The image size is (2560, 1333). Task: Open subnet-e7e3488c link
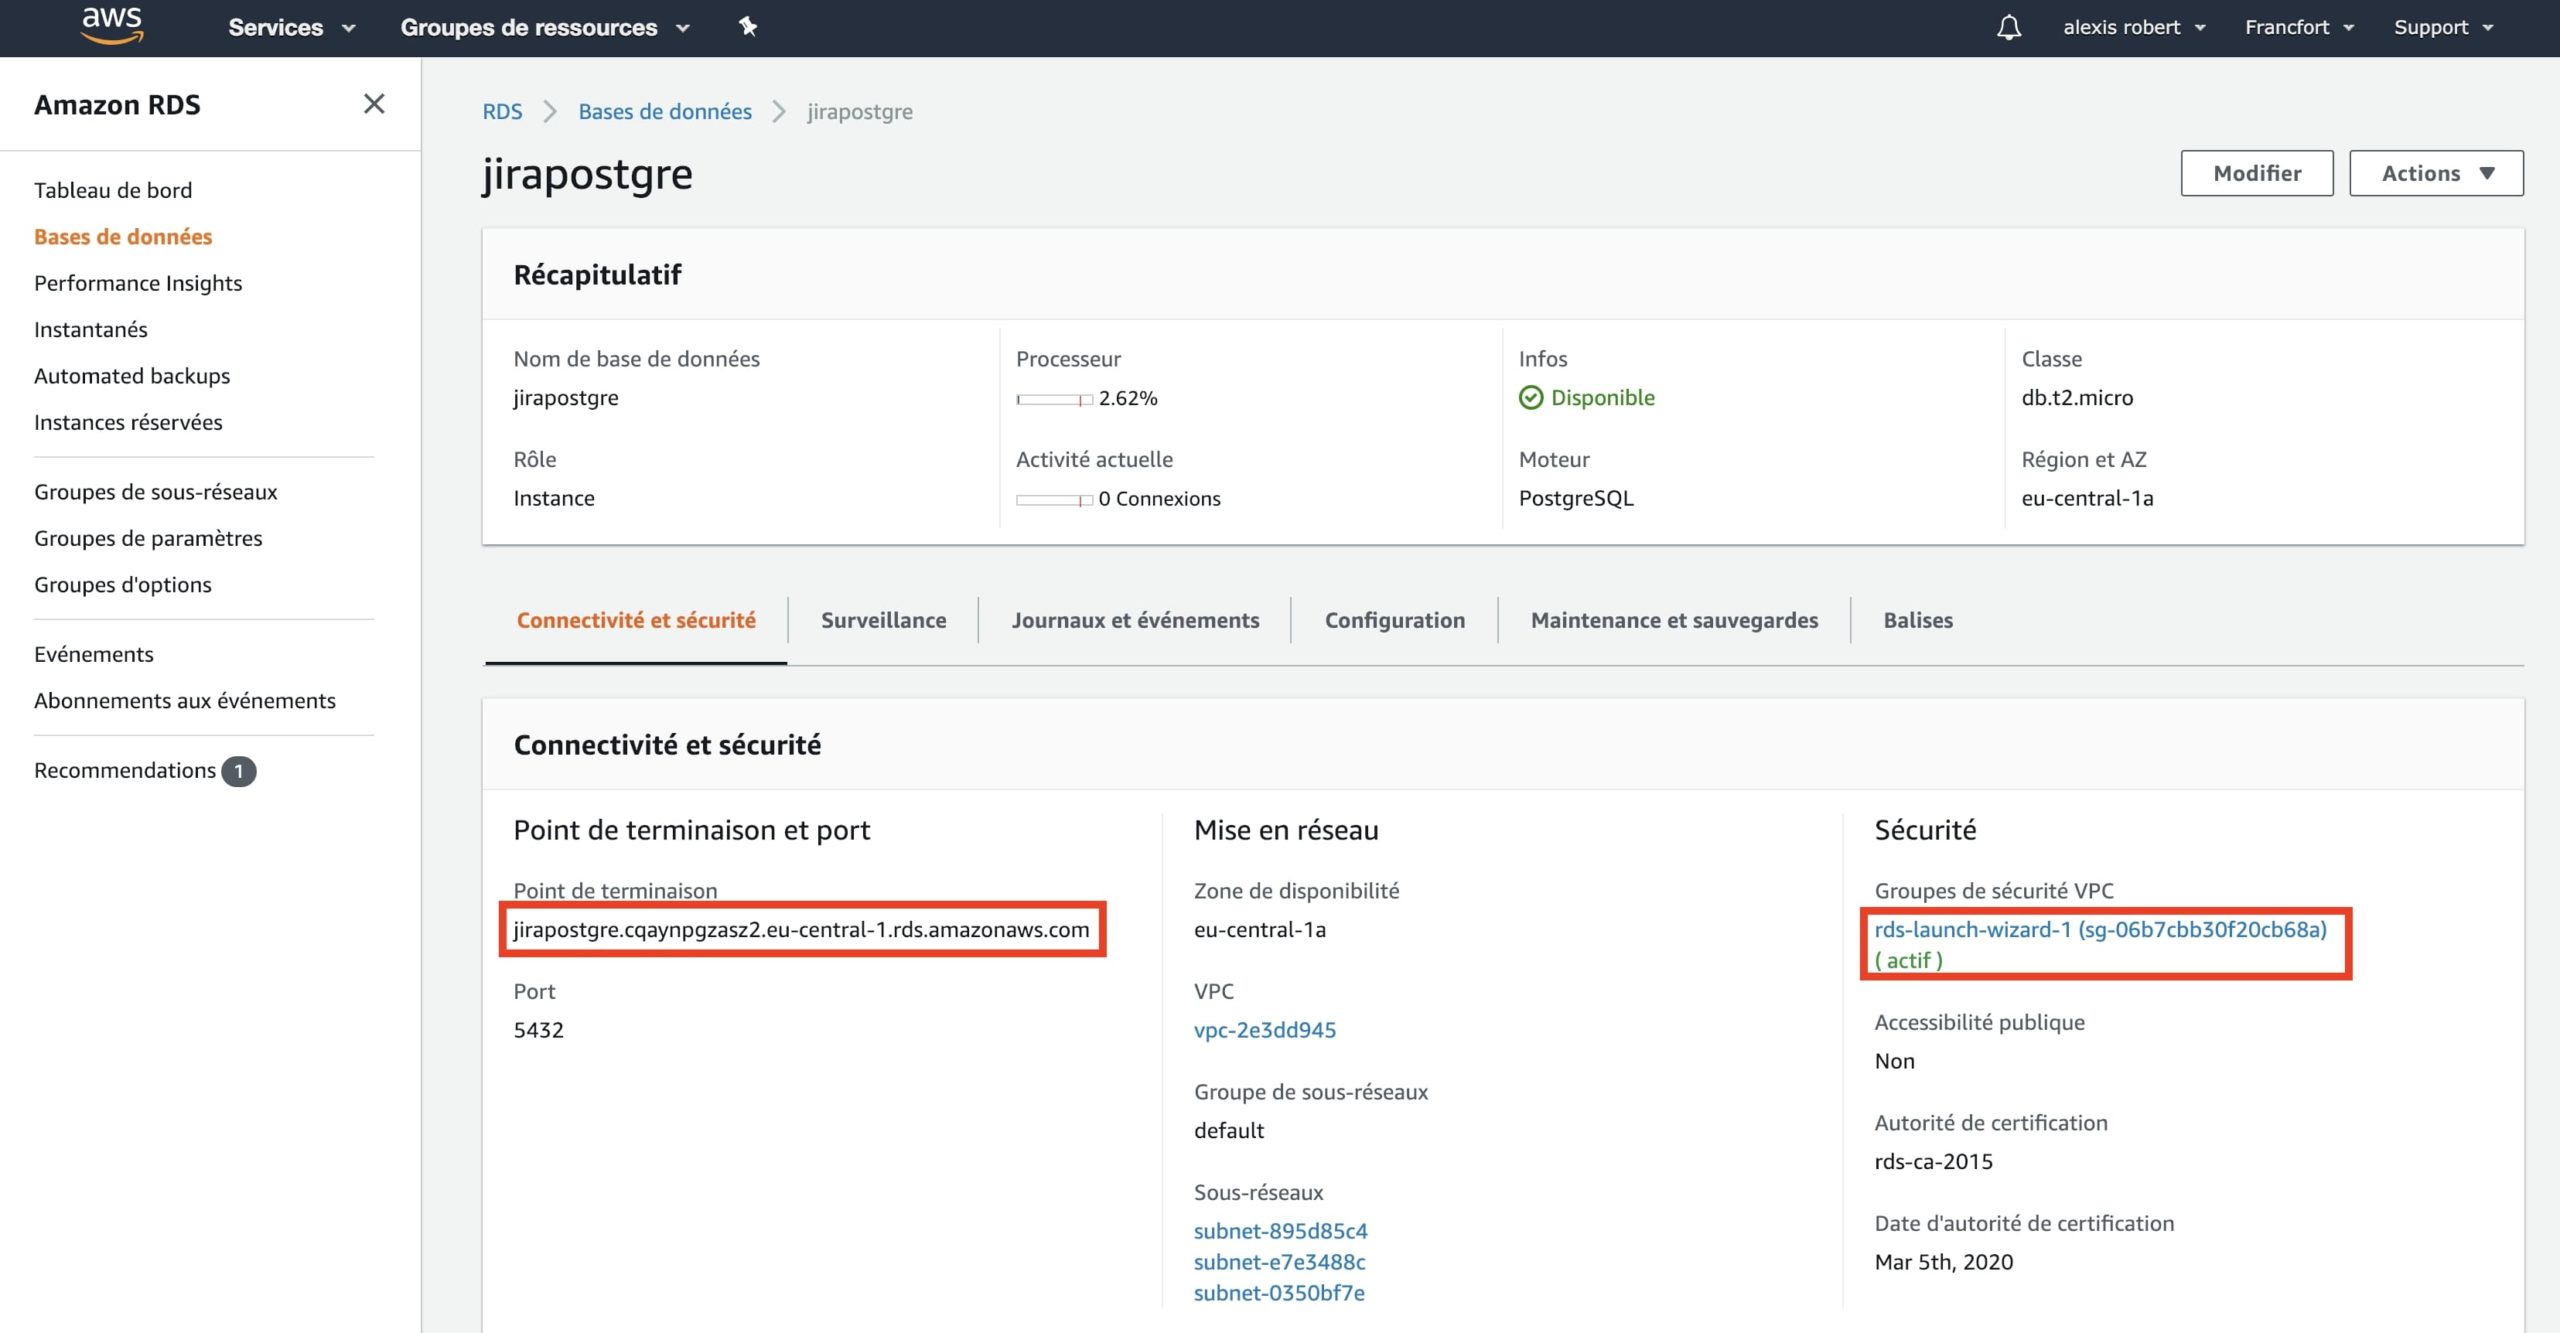[1280, 1262]
